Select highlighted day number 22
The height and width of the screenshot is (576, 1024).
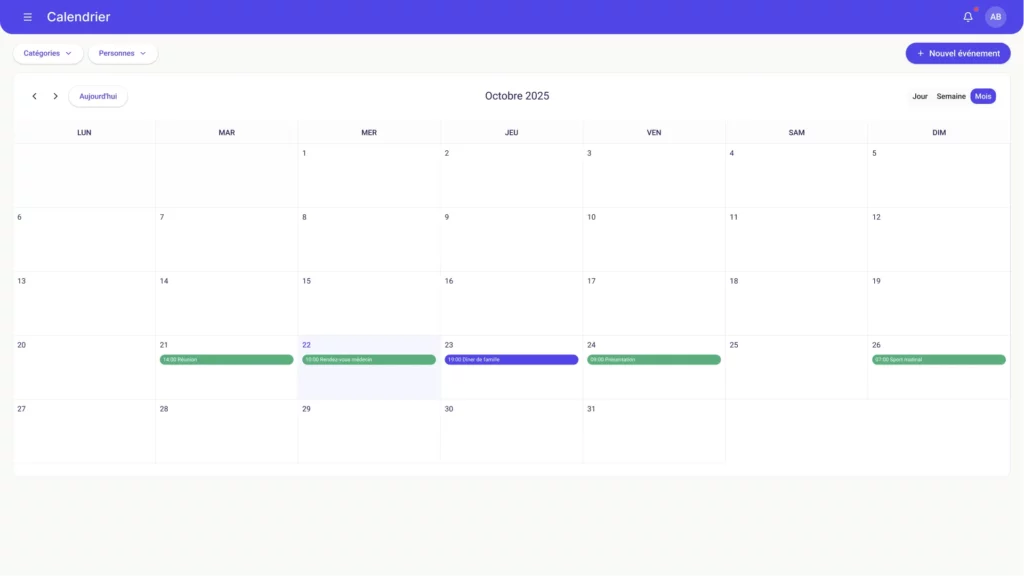pyautogui.click(x=306, y=345)
